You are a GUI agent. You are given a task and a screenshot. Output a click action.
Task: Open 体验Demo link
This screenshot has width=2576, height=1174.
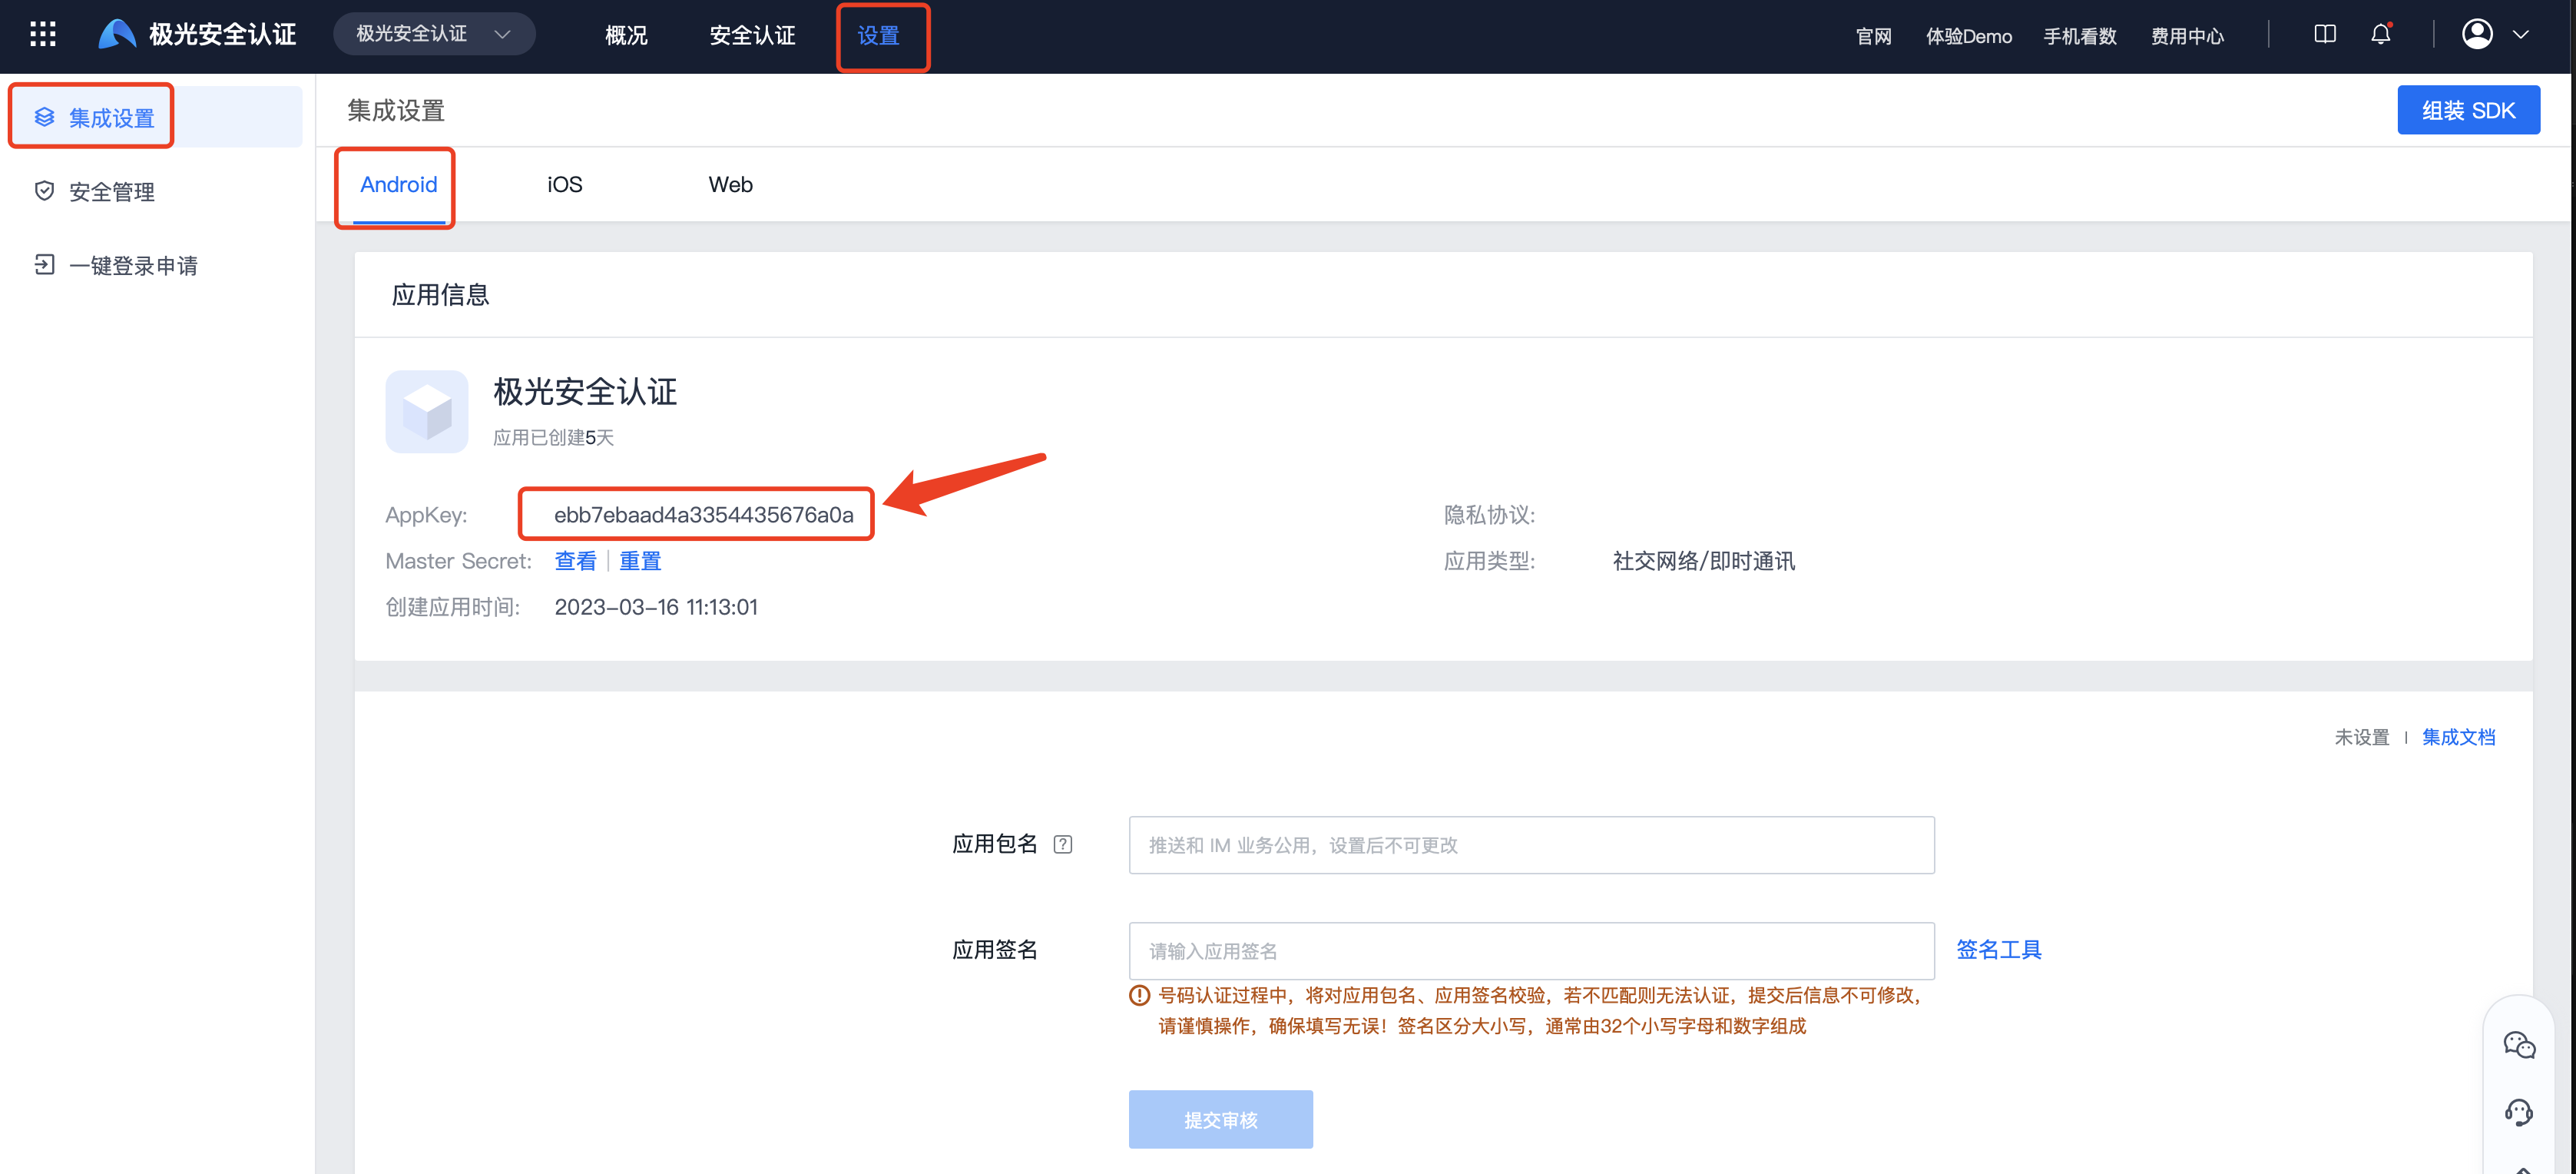1968,36
